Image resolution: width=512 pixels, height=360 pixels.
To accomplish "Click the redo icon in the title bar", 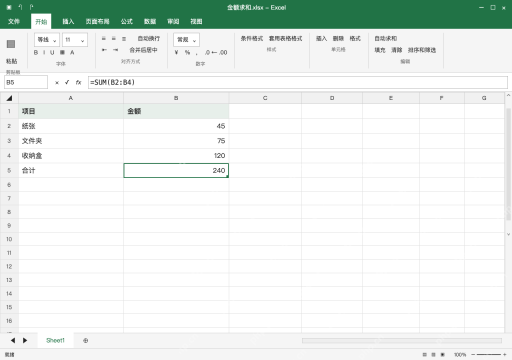I will pos(31,7).
